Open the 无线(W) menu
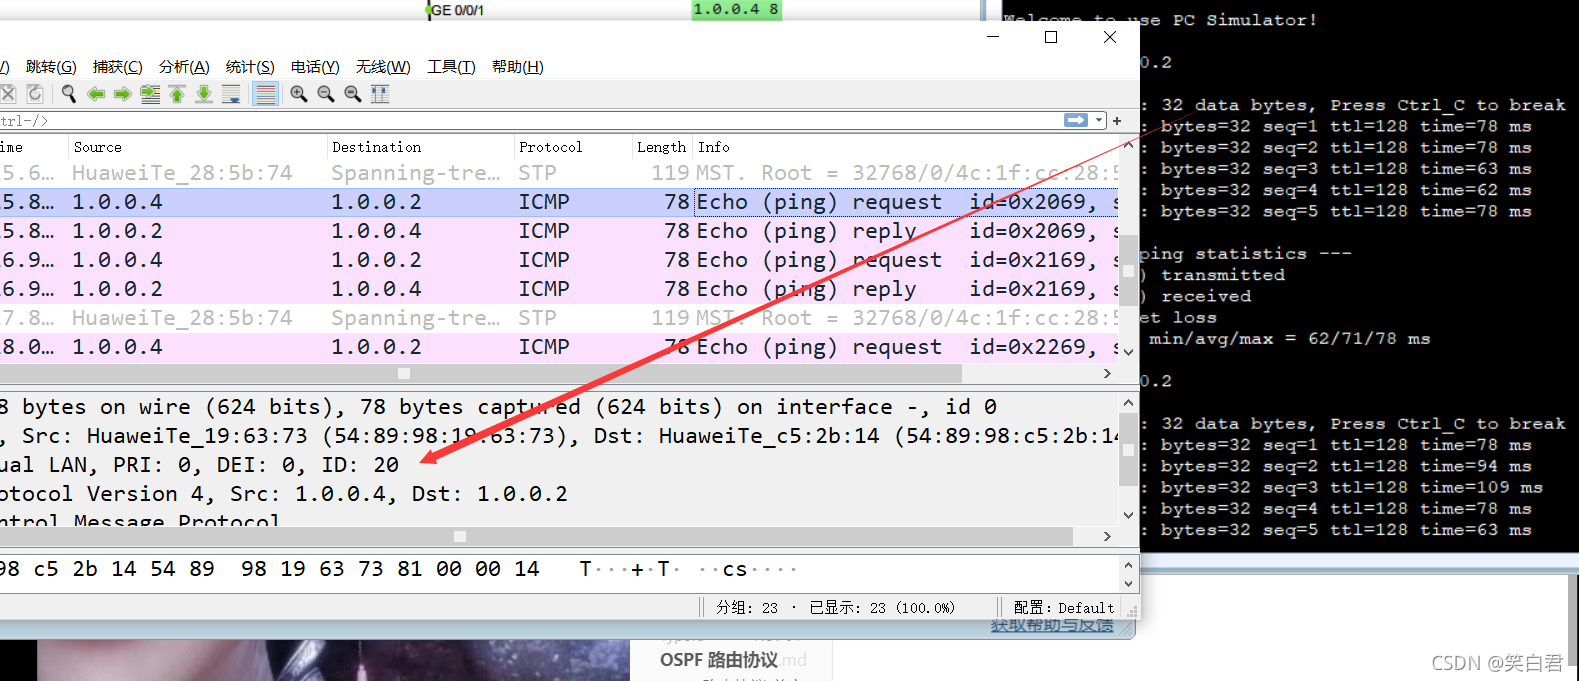Screen dimensions: 1579x681 (383, 67)
